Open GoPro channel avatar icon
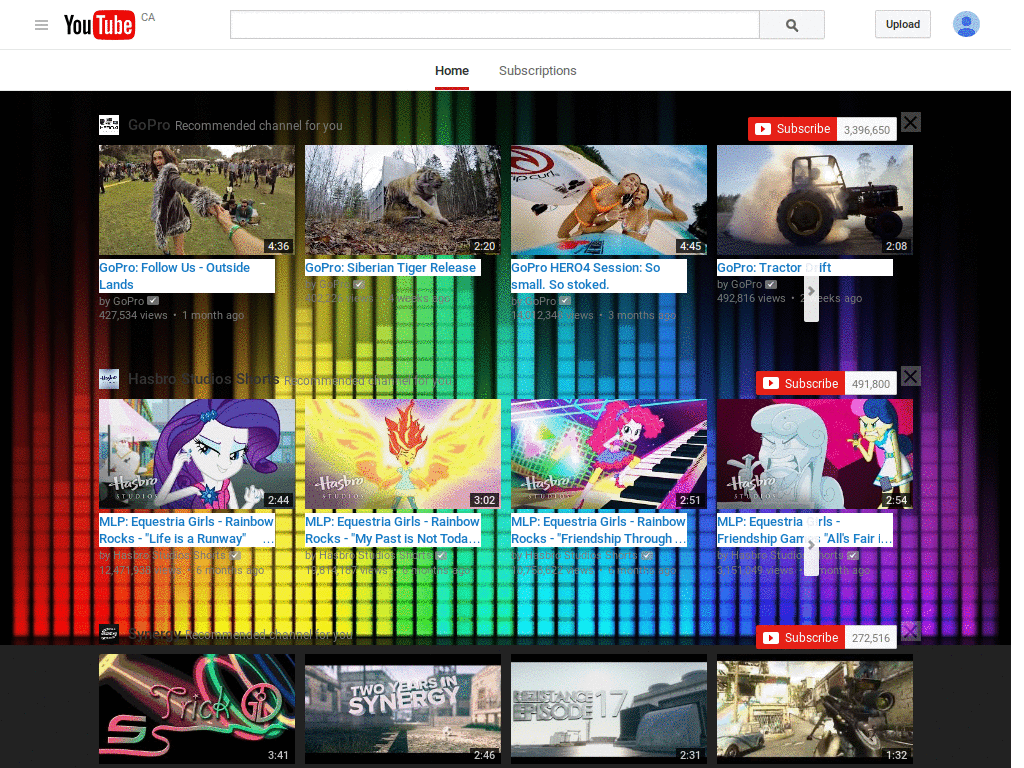 tap(109, 125)
